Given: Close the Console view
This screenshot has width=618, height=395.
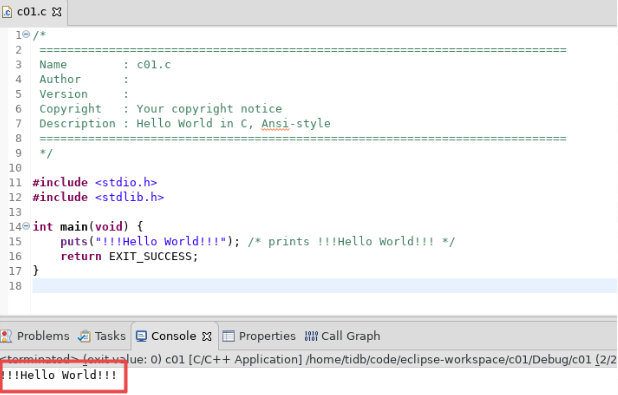Looking at the screenshot, I should click(x=207, y=336).
